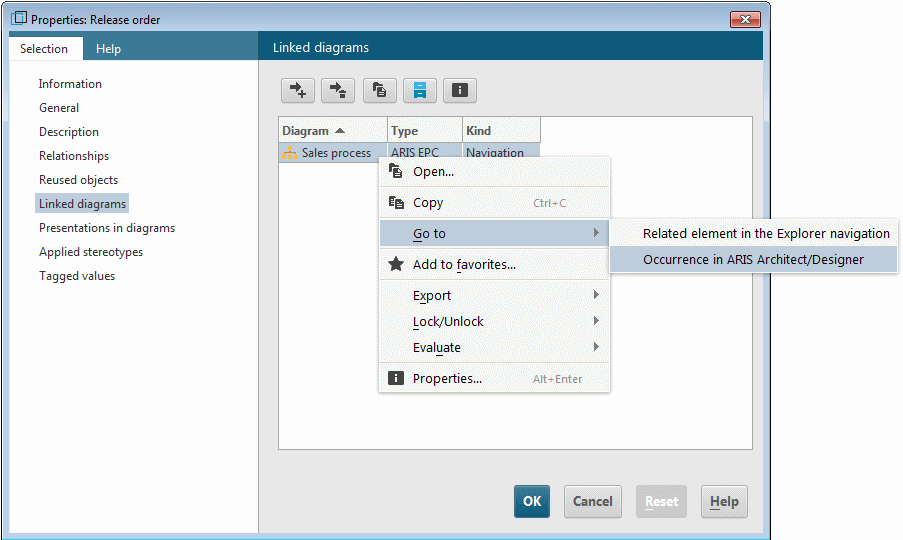Open the Information page

(70, 84)
